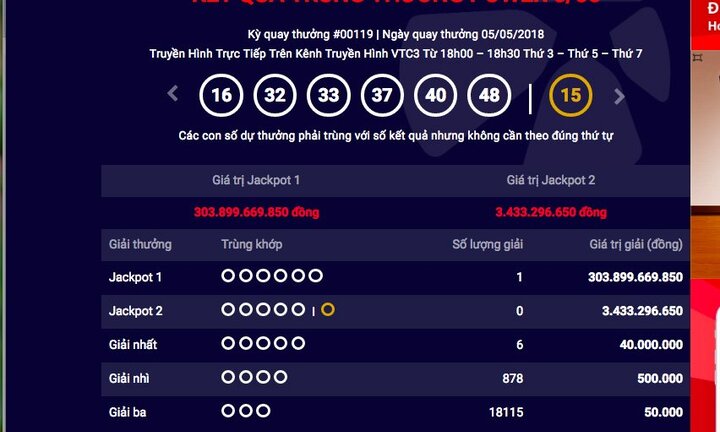Select the Giải nhất prize row label
Viewport: 720px width, 432px height.
click(x=133, y=345)
